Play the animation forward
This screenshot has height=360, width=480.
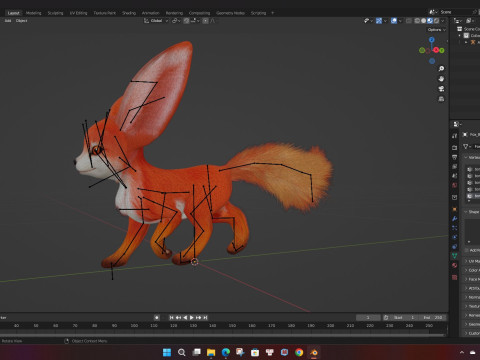click(192, 317)
